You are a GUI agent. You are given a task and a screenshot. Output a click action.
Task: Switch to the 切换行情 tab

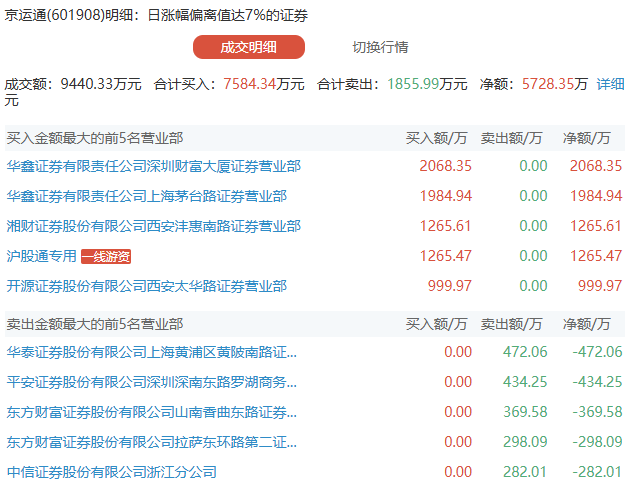click(380, 47)
